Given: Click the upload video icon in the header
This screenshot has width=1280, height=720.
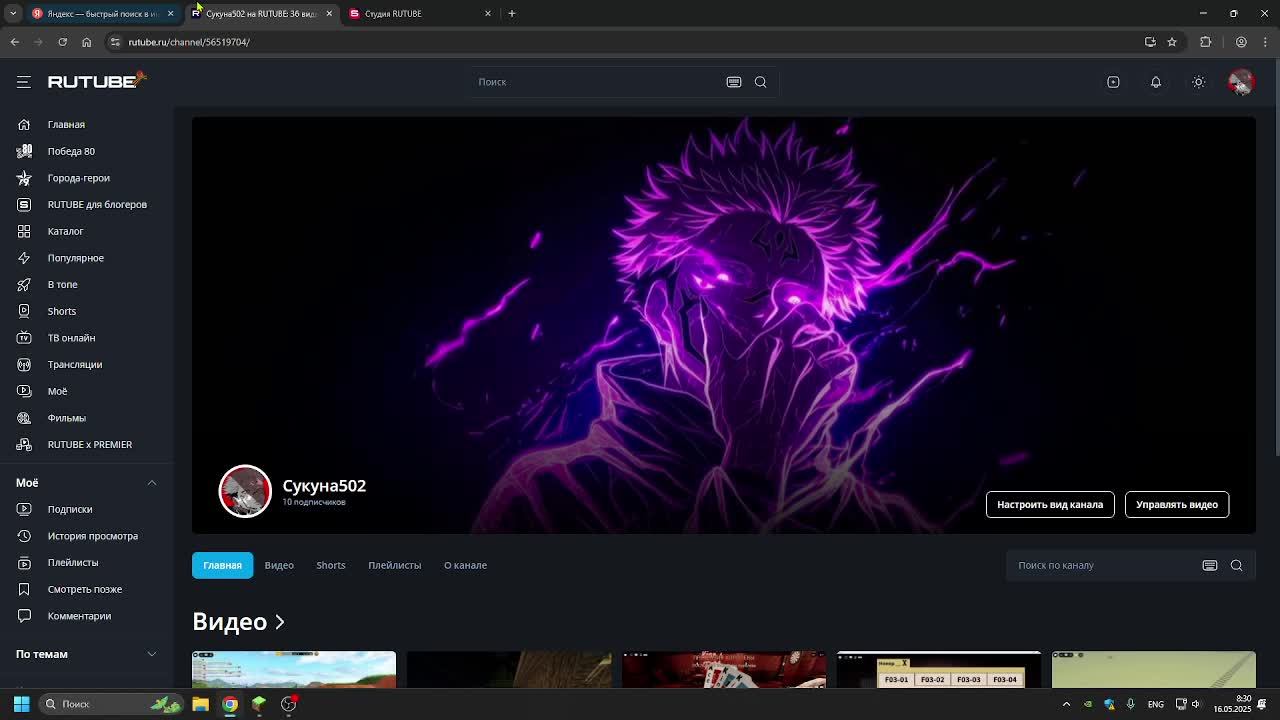Looking at the screenshot, I should (1113, 82).
